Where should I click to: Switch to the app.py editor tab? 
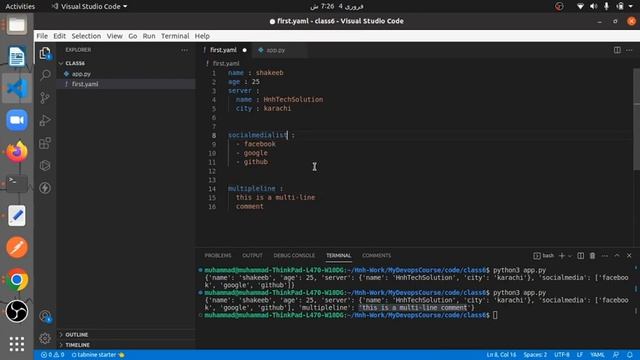coord(276,50)
